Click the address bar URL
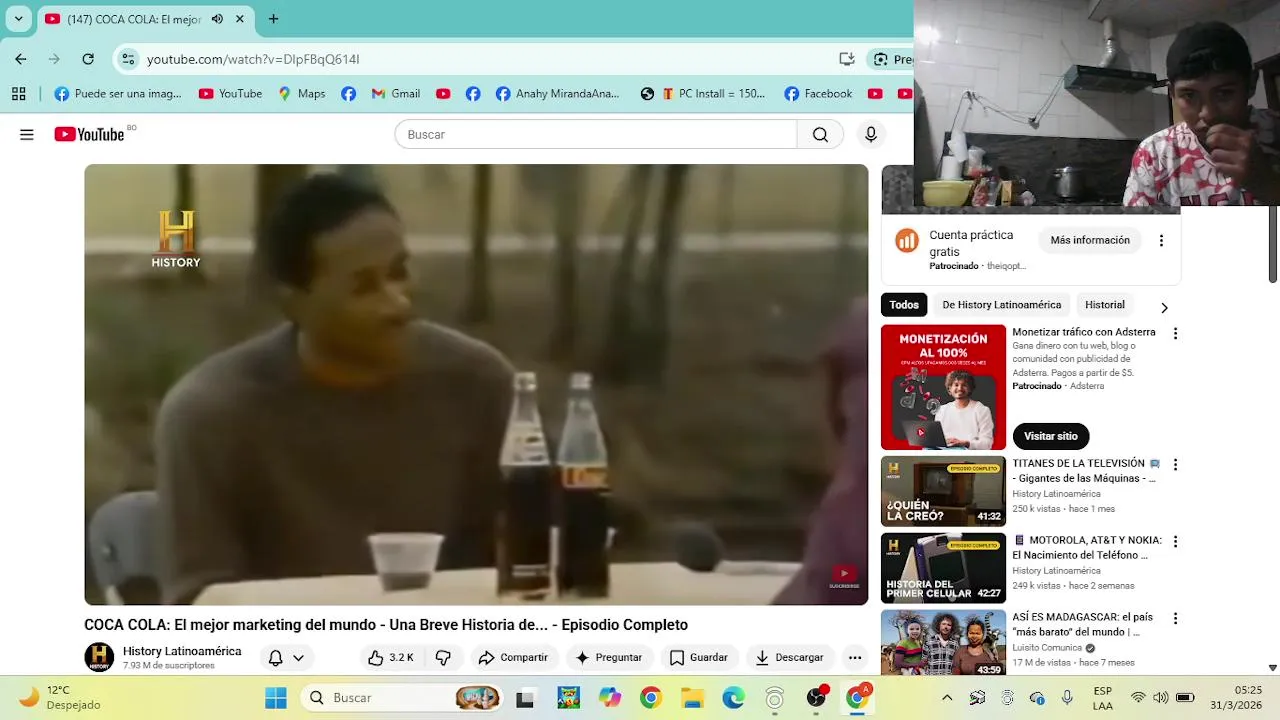The height and width of the screenshot is (720, 1280). 253,59
